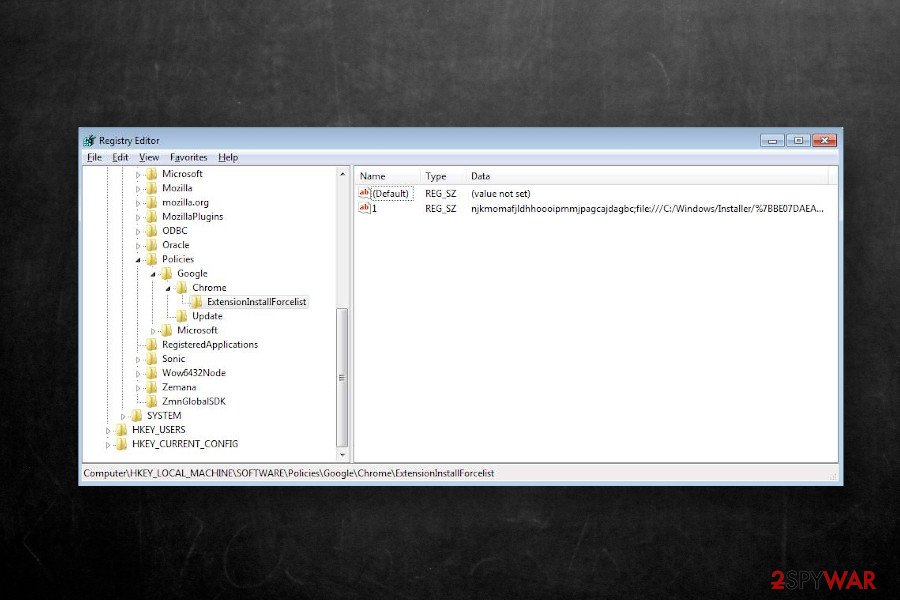This screenshot has height=600, width=900.
Task: Click the MozillaPlugins folder icon
Action: 152,216
